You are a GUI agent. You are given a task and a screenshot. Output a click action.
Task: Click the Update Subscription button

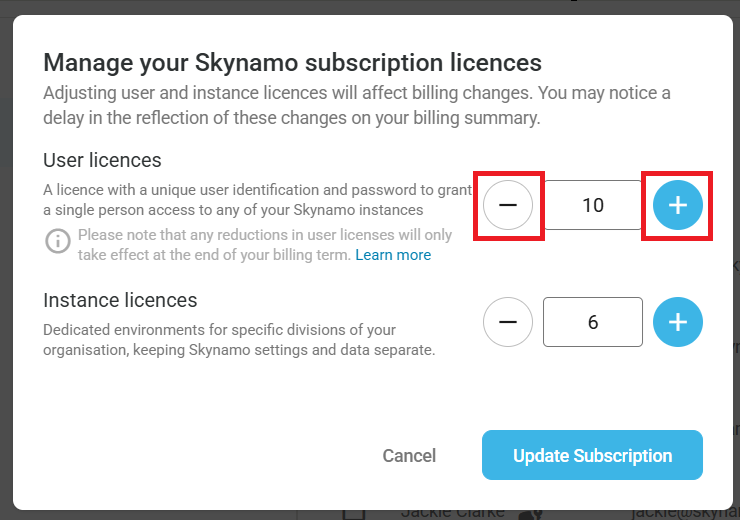[592, 456]
